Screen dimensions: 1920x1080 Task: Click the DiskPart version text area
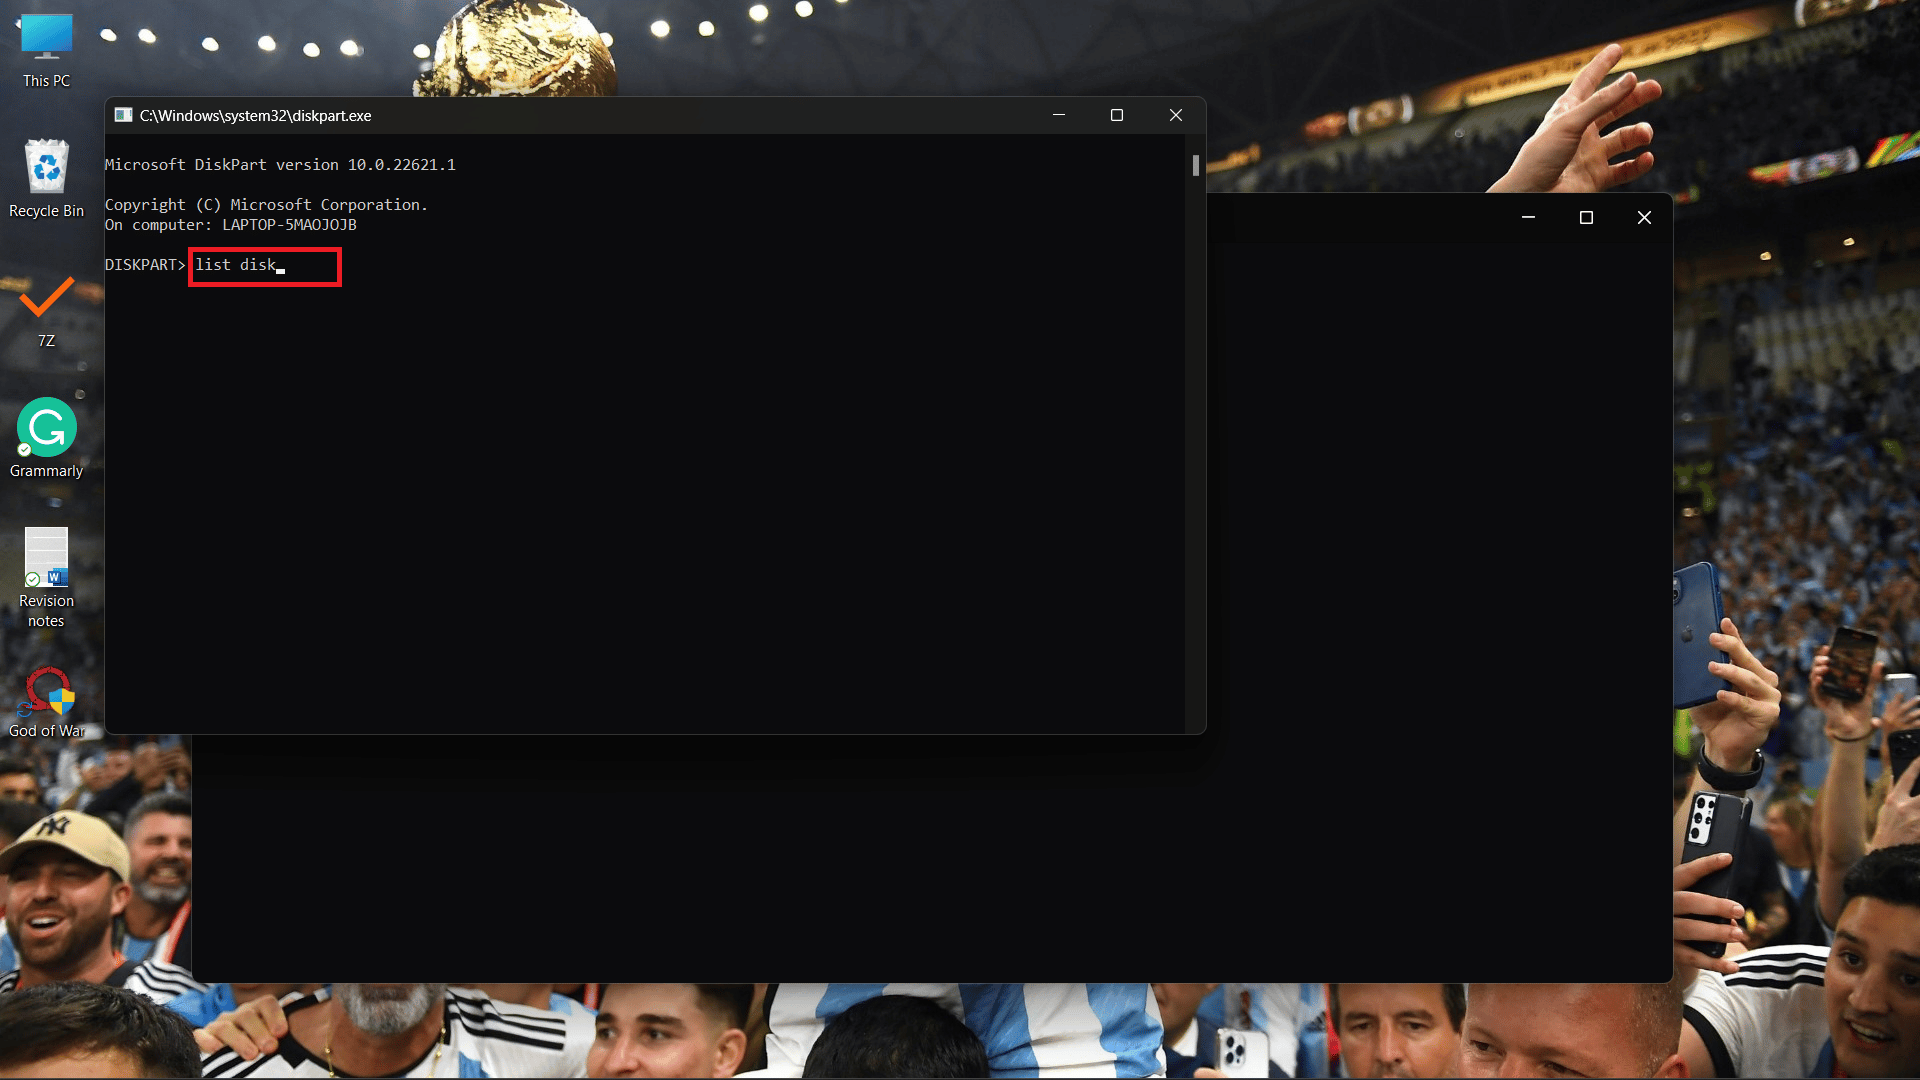click(280, 164)
